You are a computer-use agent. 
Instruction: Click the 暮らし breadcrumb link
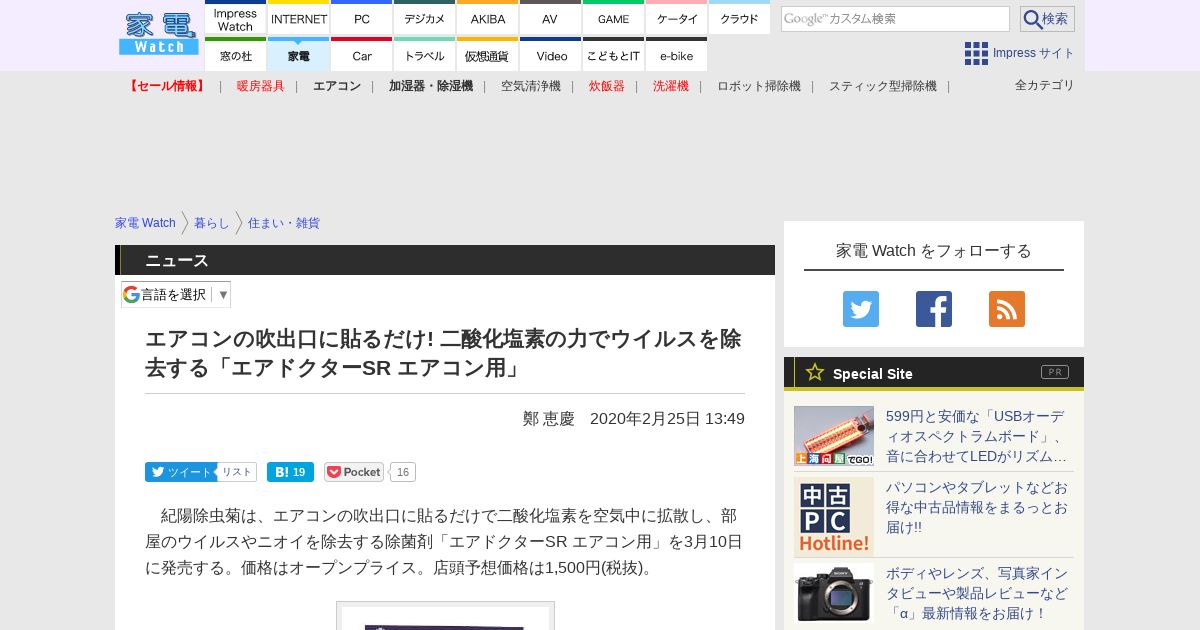(x=212, y=223)
